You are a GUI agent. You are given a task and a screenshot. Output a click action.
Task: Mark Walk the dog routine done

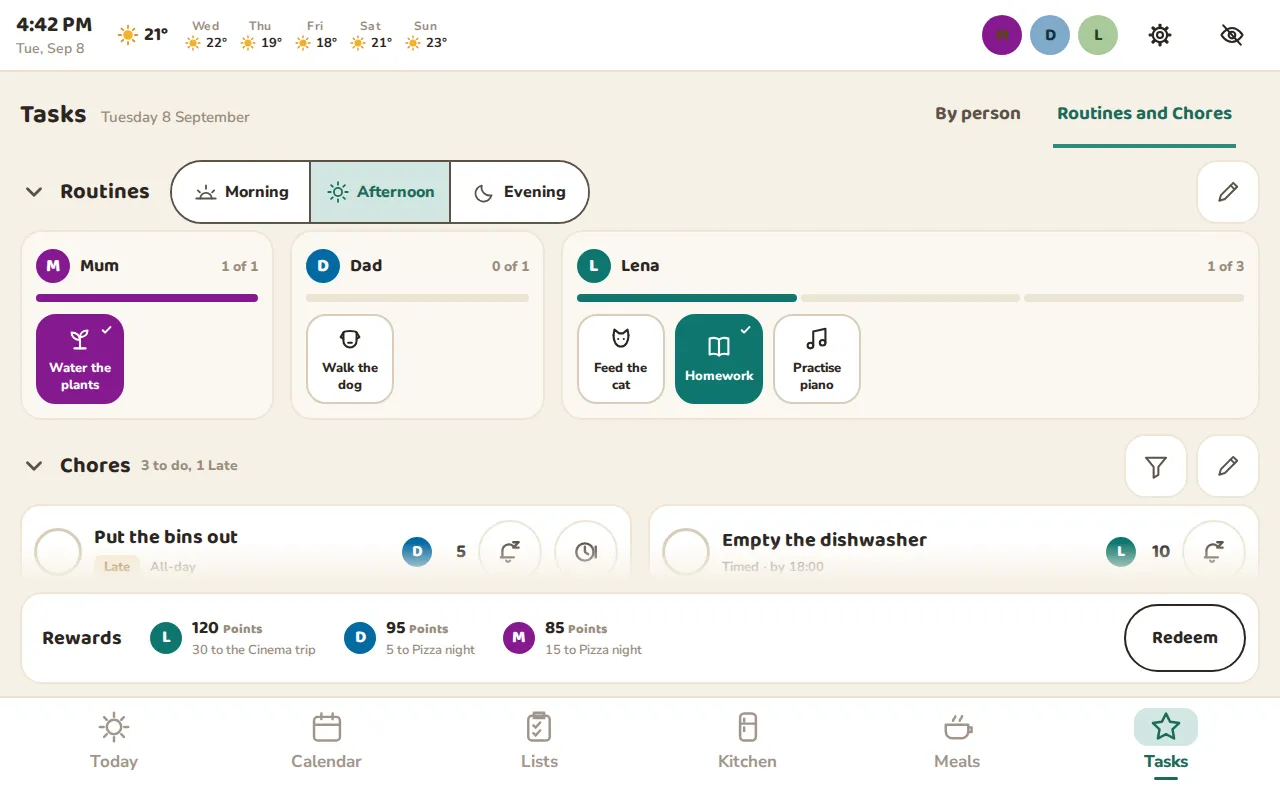tap(350, 359)
